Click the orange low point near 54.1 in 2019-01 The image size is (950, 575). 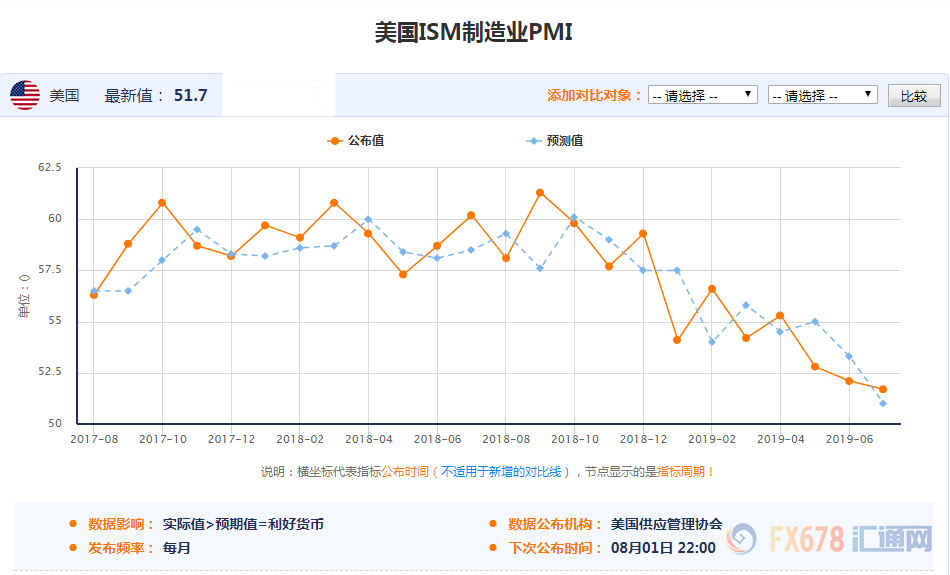[677, 340]
